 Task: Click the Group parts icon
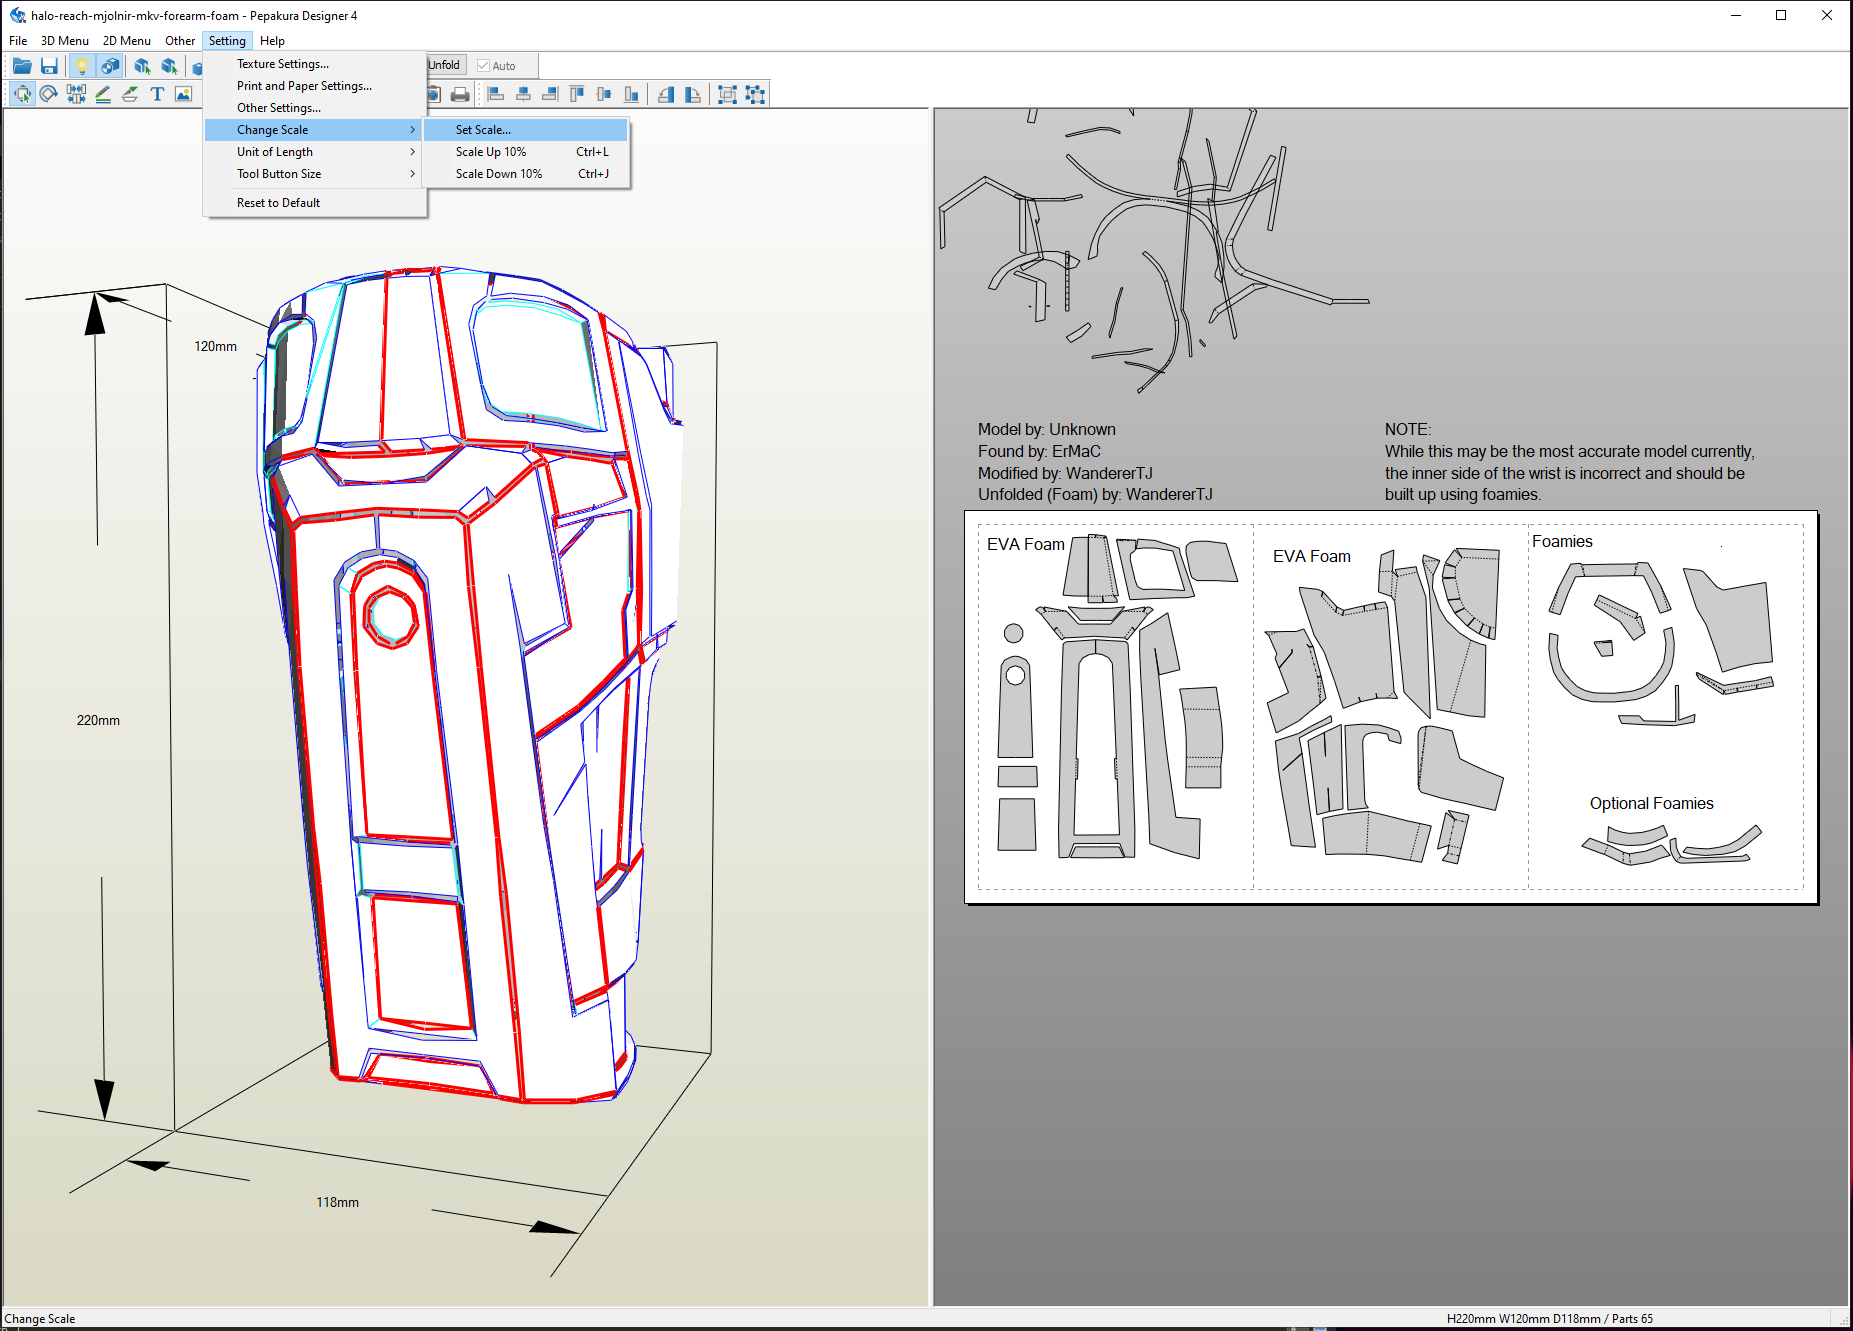(x=728, y=94)
